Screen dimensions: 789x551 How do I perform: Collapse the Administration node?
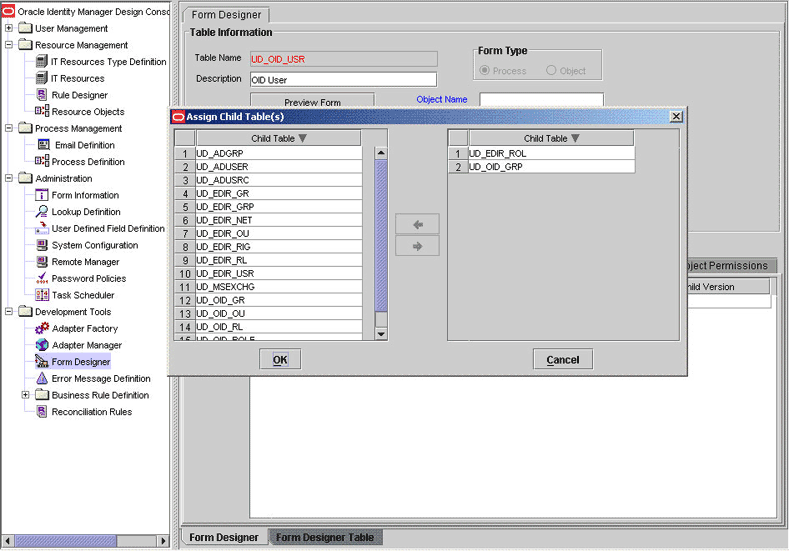click(x=9, y=178)
